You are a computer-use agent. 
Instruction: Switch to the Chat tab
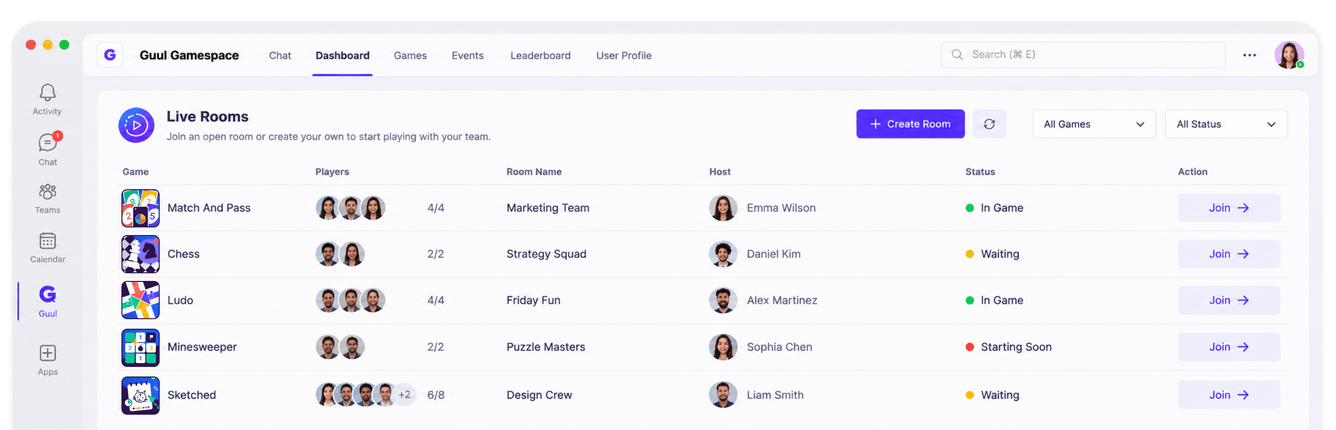(x=280, y=56)
